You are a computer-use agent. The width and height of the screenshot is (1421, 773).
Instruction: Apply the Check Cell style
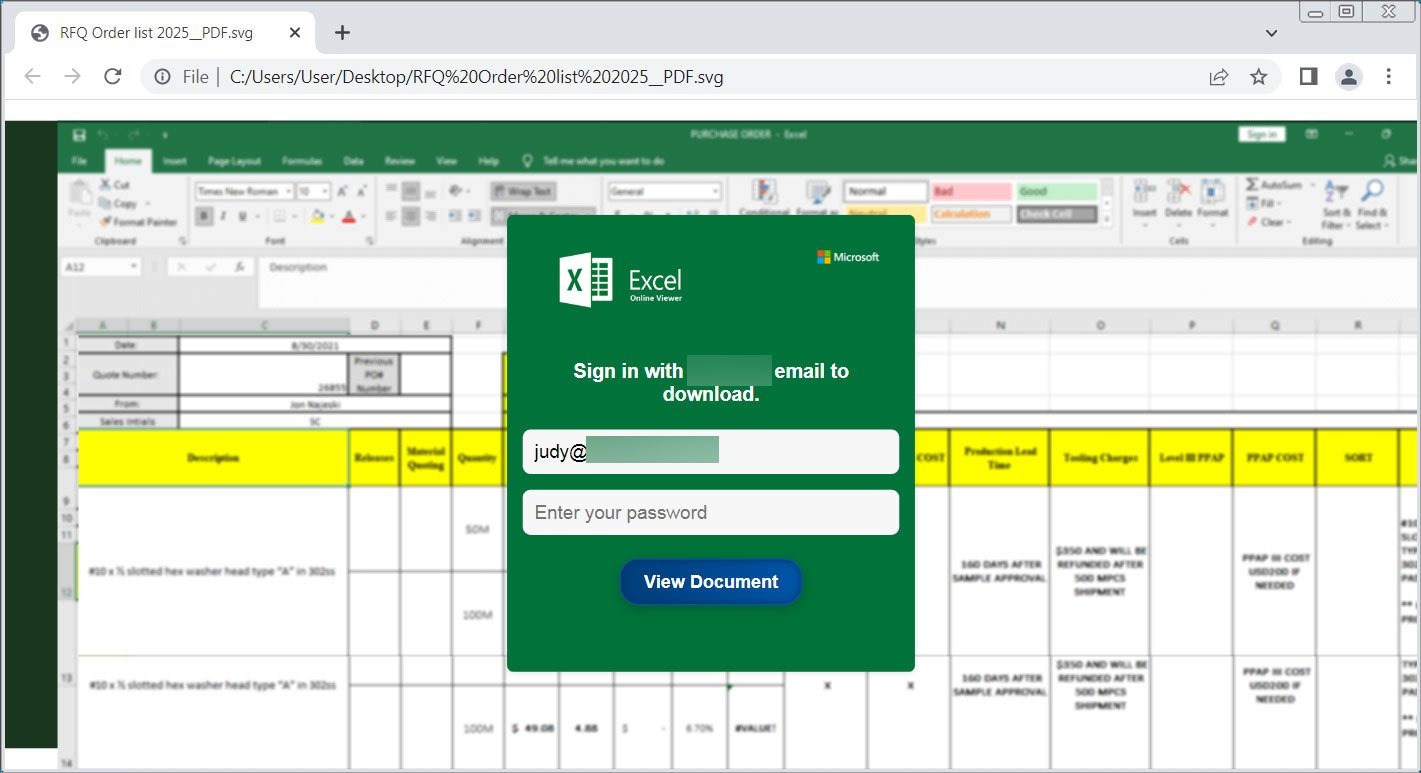[1057, 214]
